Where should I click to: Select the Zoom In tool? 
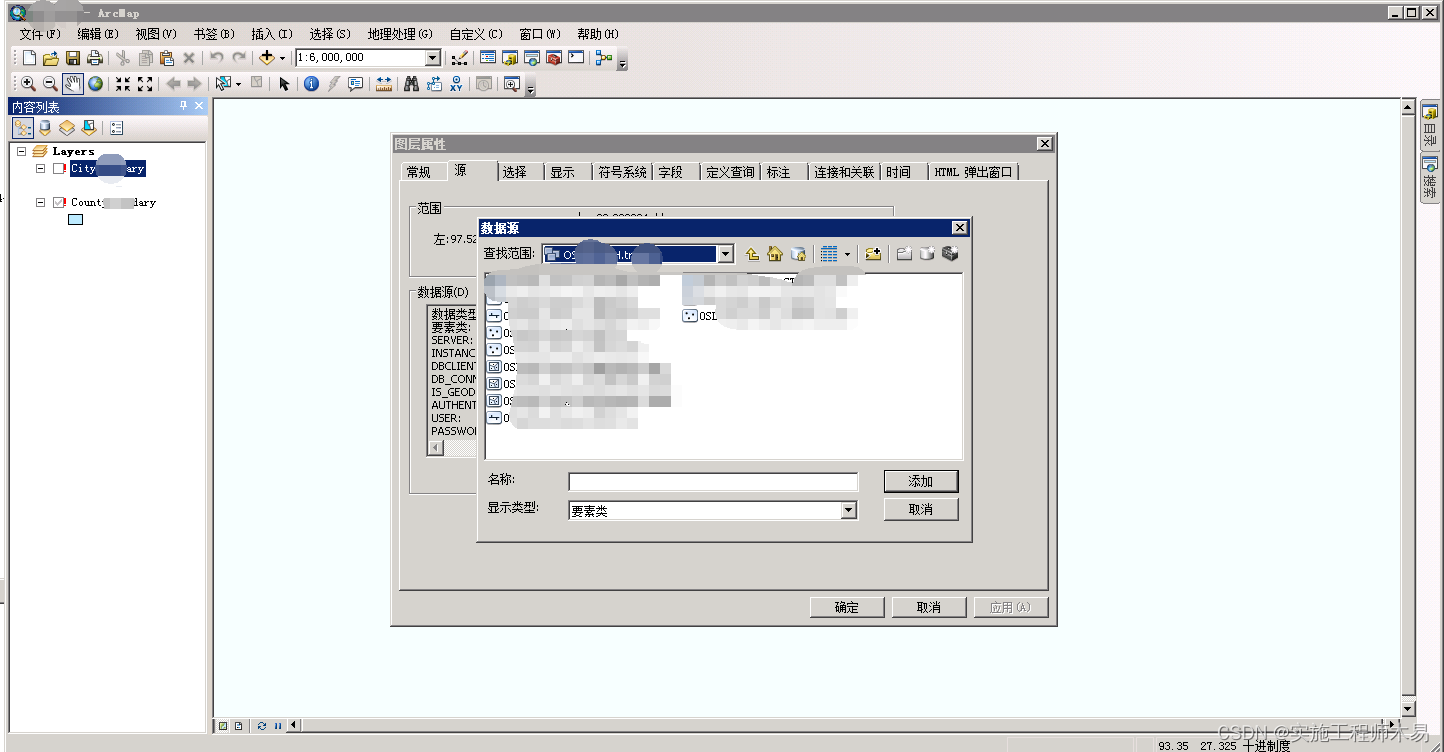point(28,84)
